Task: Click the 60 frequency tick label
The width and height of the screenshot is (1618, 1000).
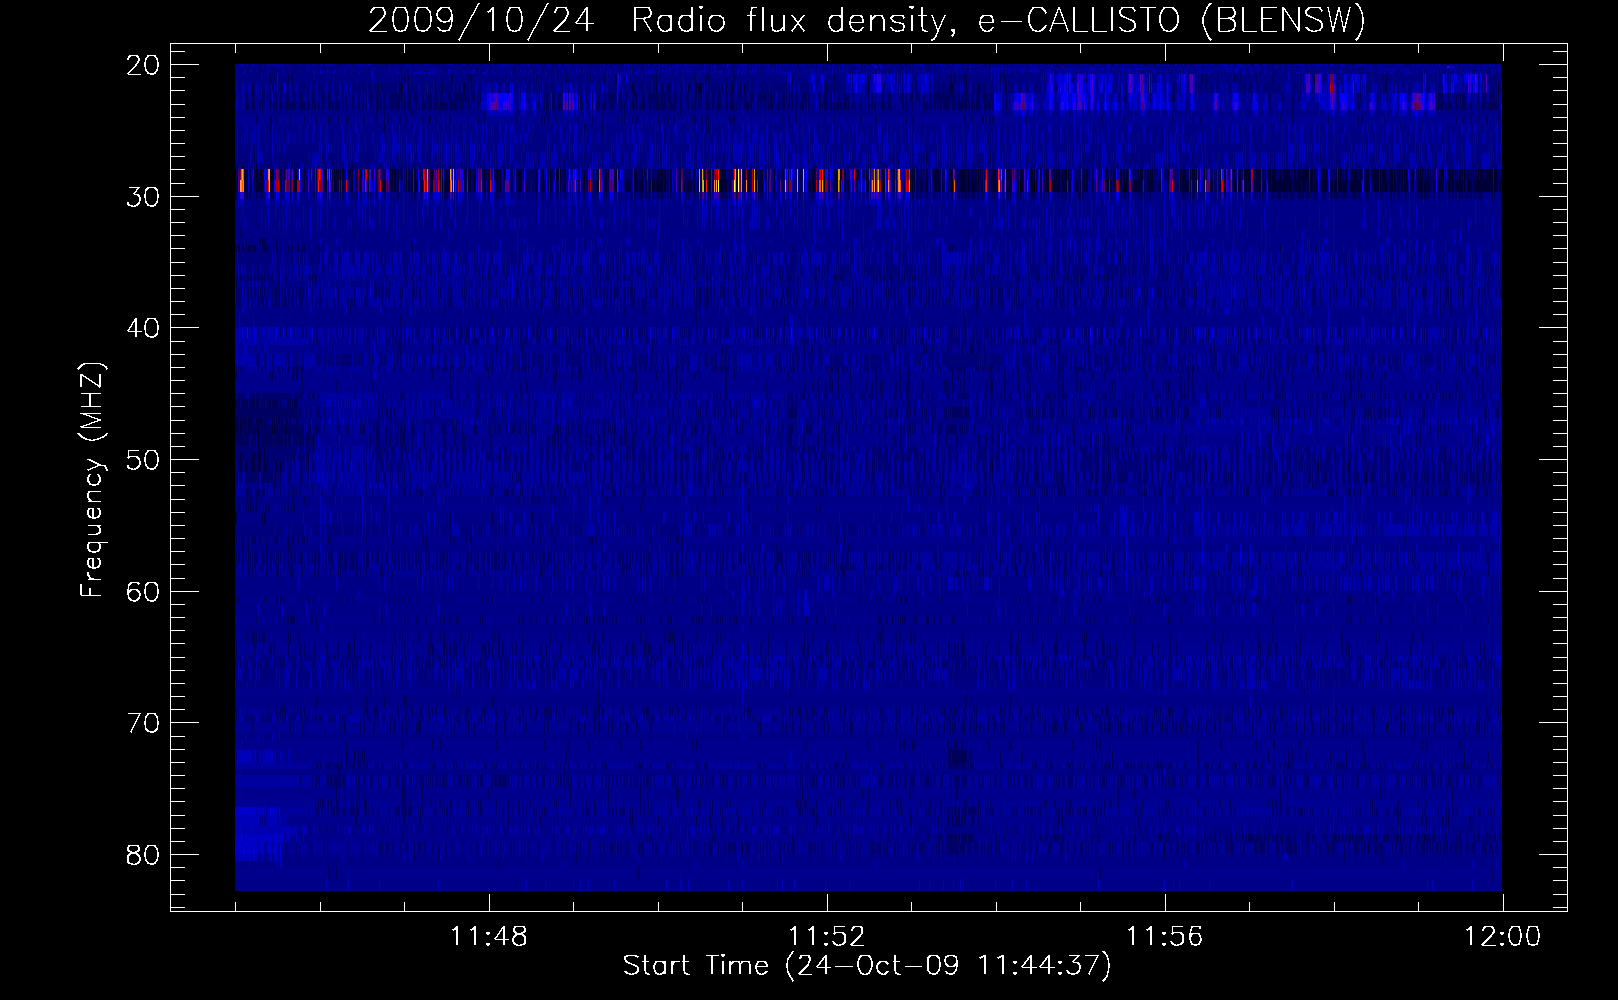Action: 142,591
